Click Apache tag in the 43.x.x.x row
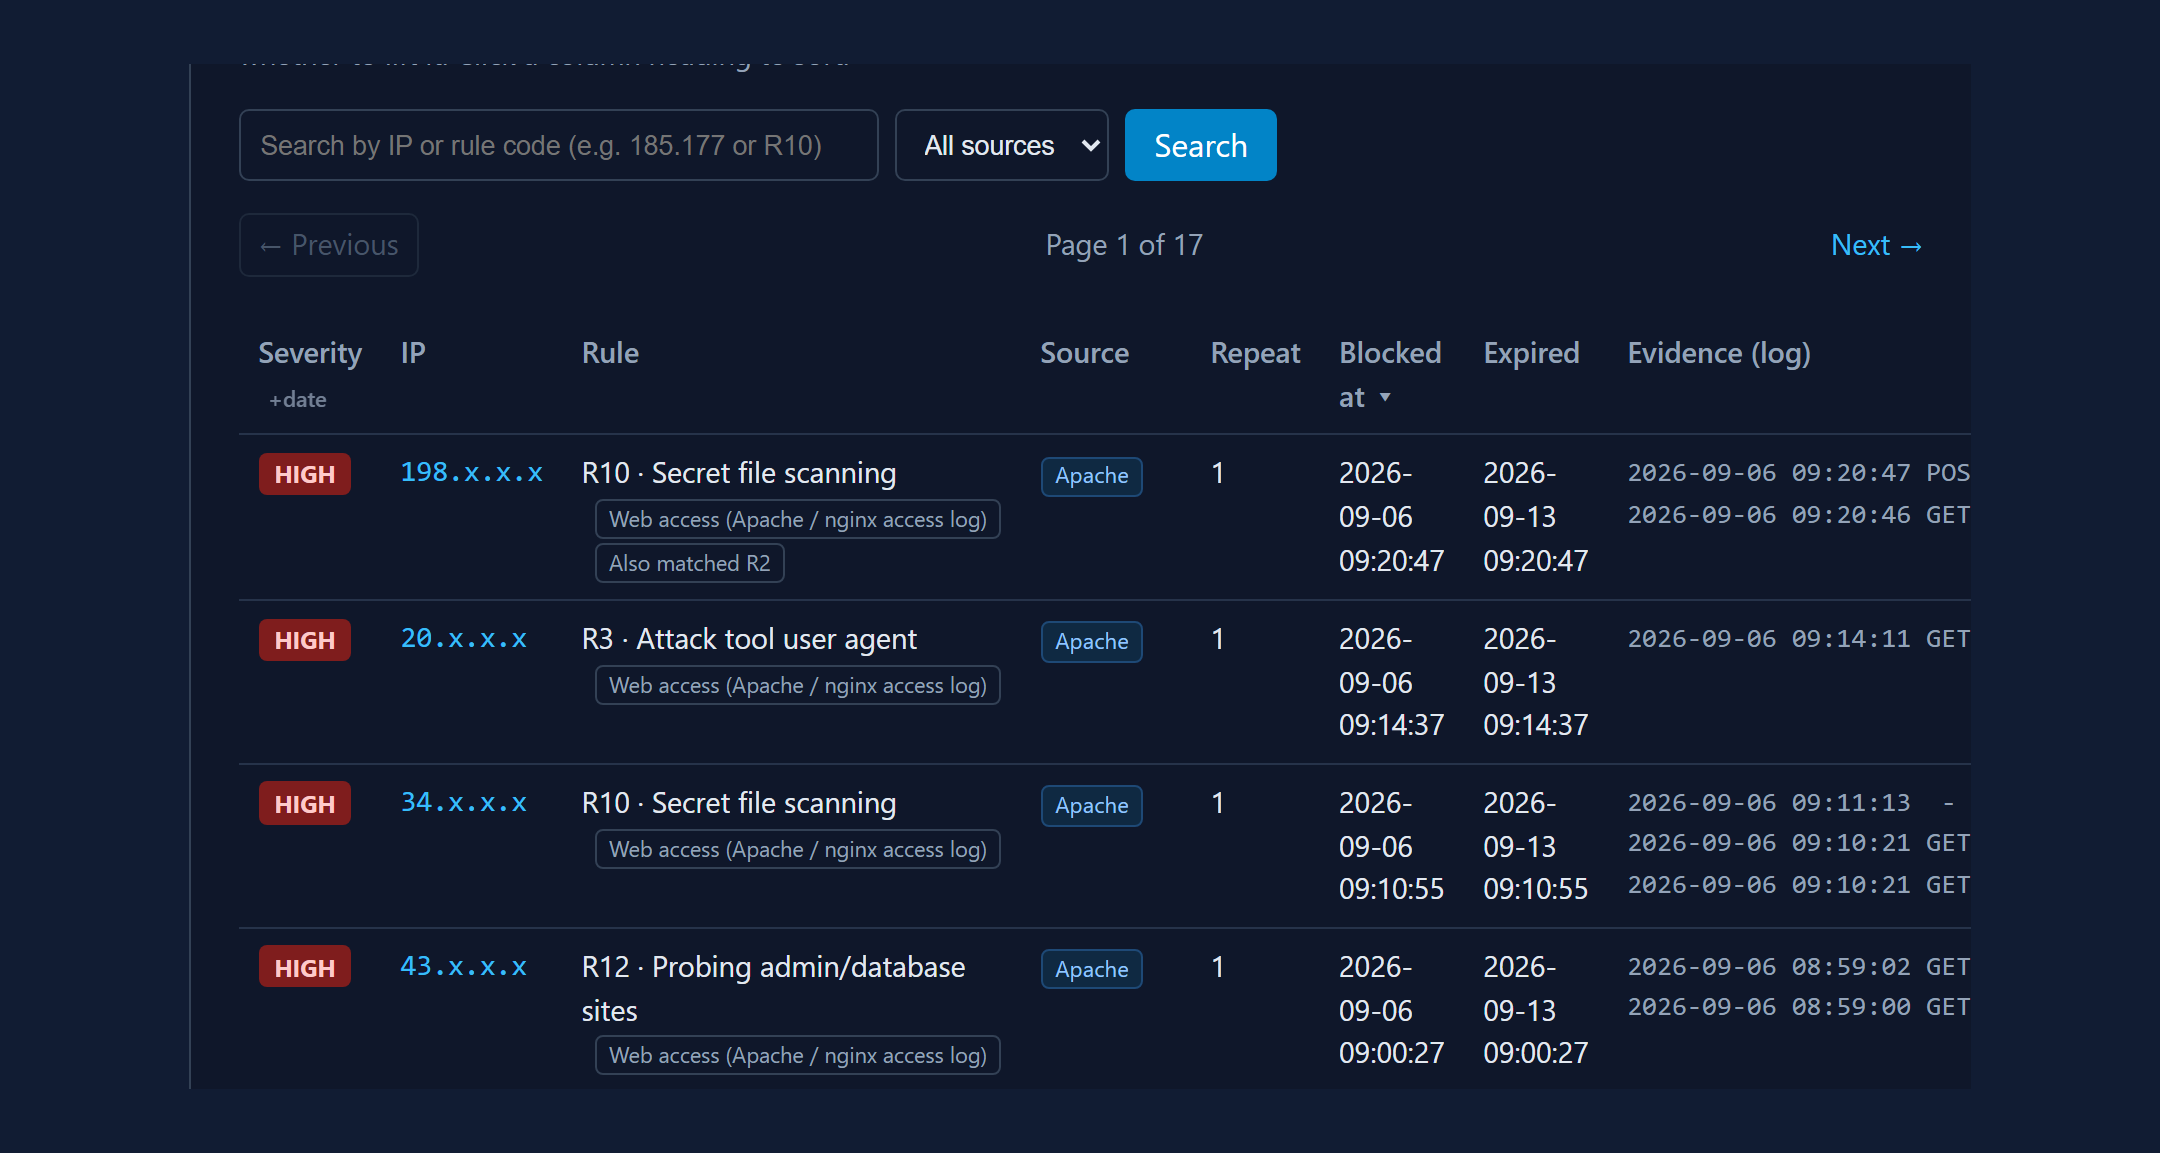The height and width of the screenshot is (1153, 2160). [x=1091, y=970]
